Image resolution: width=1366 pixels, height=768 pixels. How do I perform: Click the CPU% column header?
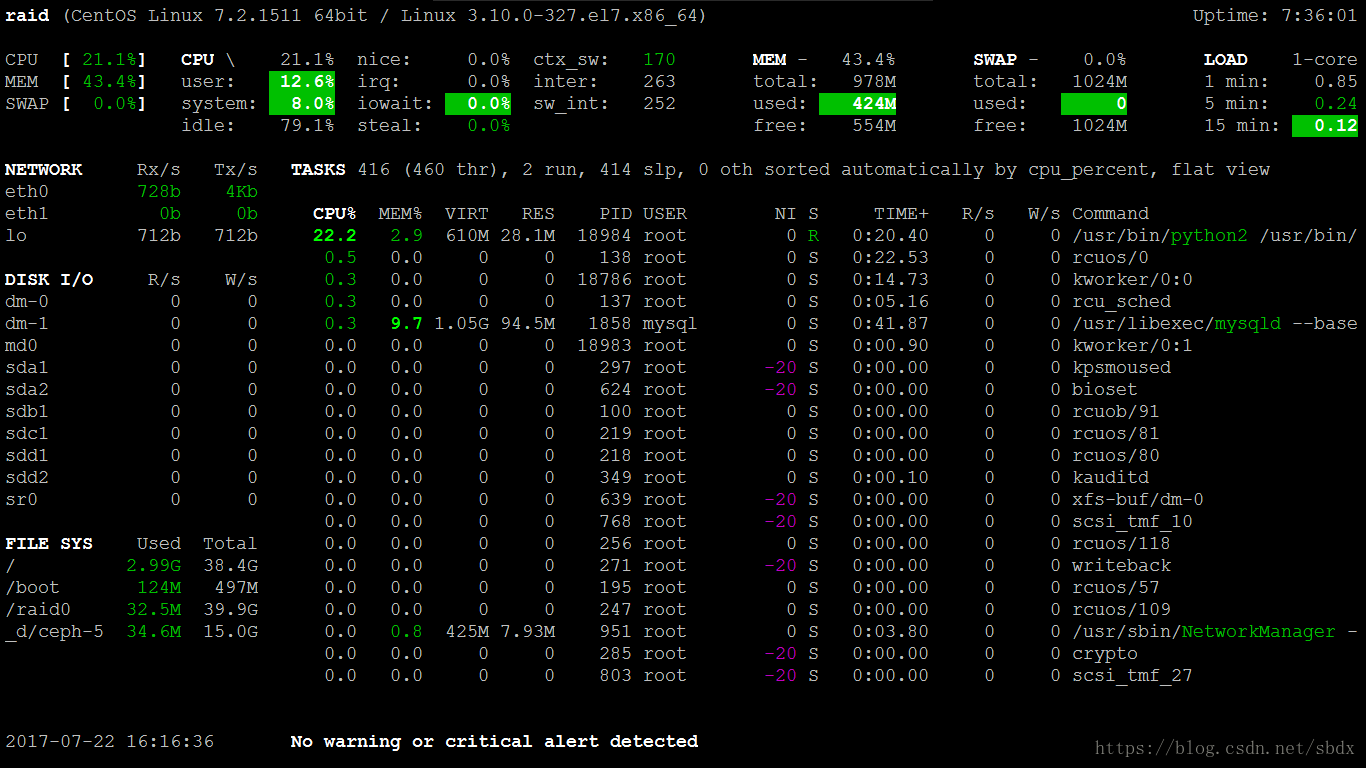(335, 214)
